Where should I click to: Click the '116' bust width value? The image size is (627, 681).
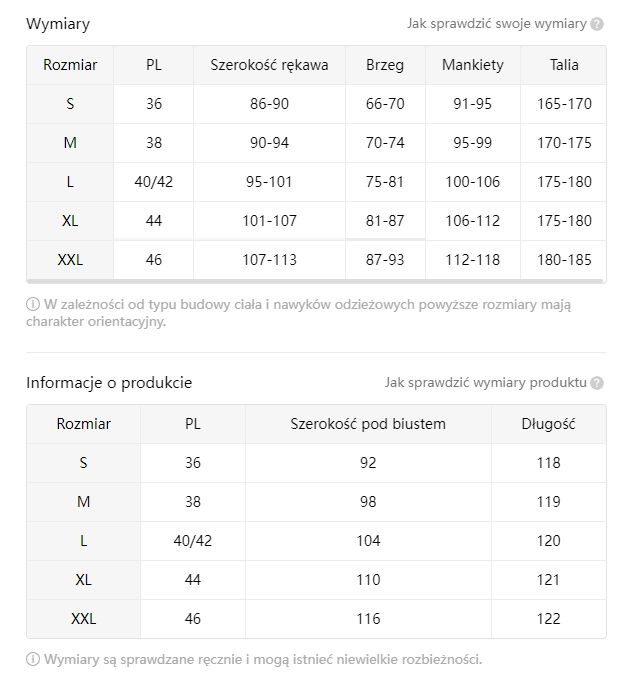[368, 619]
